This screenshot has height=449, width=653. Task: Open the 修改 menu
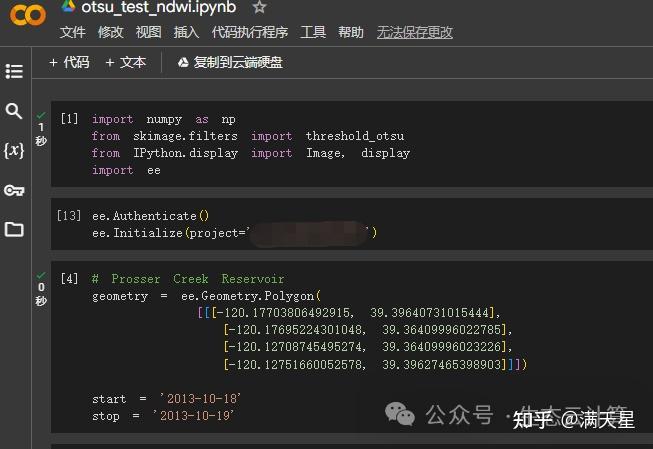(x=110, y=32)
